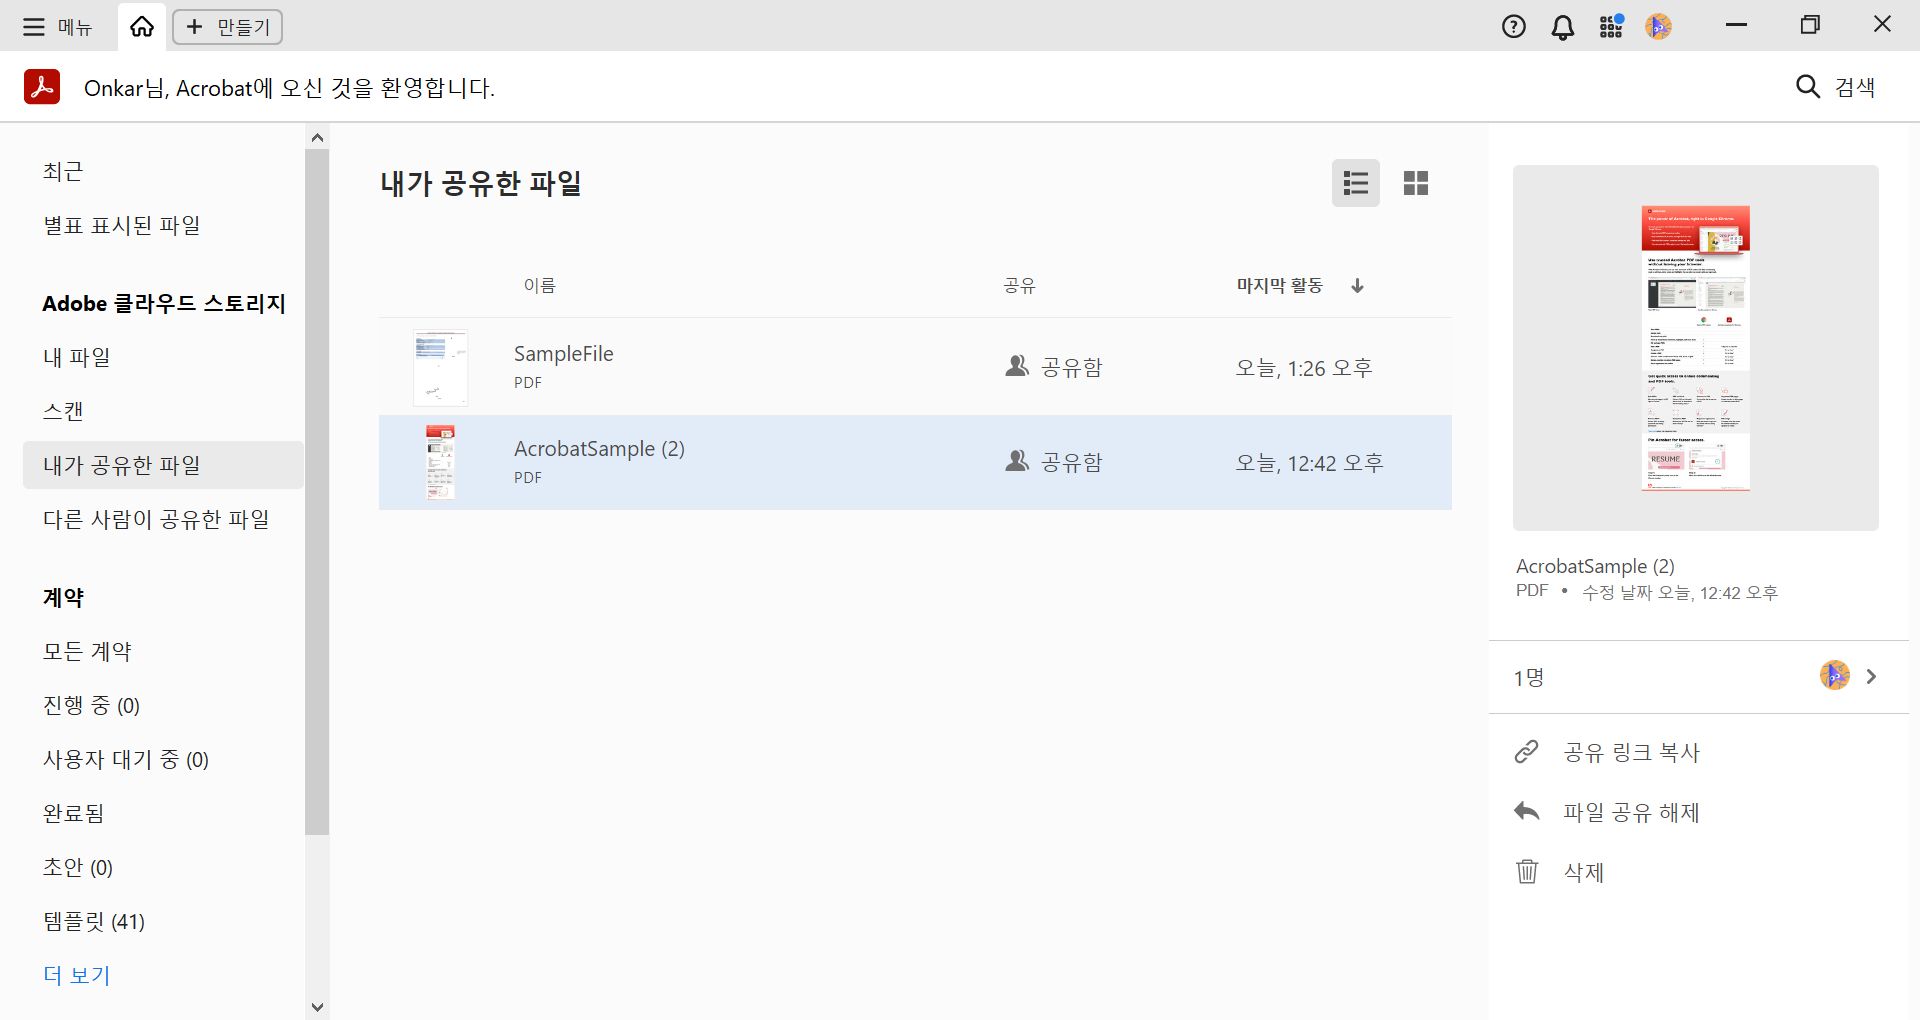Switch to list view
This screenshot has height=1020, width=1920.
click(x=1356, y=183)
